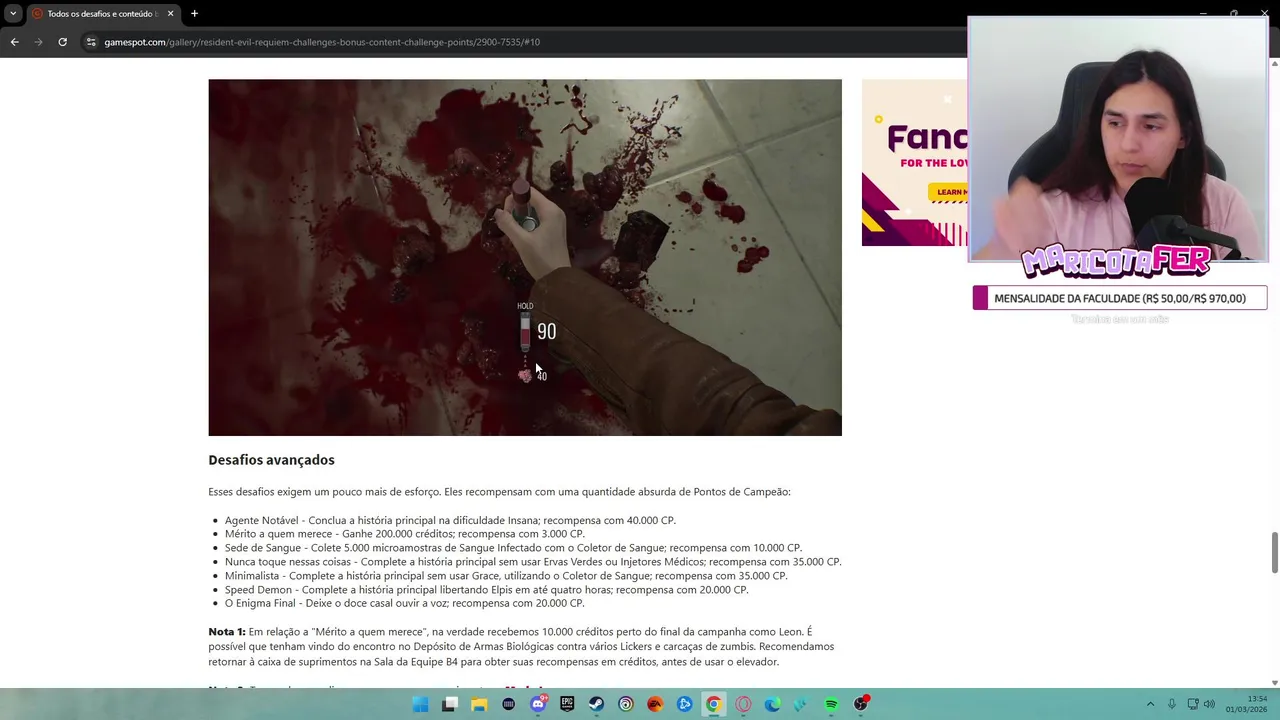Image resolution: width=1280 pixels, height=720 pixels.
Task: Reload the GameSpot page
Action: [x=62, y=42]
